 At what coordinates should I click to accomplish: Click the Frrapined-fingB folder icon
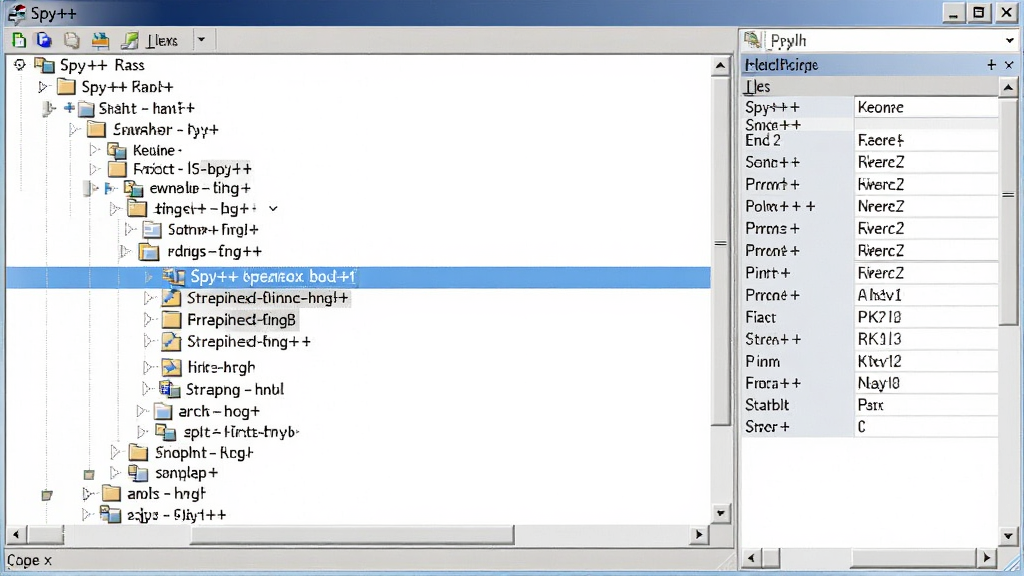point(171,320)
